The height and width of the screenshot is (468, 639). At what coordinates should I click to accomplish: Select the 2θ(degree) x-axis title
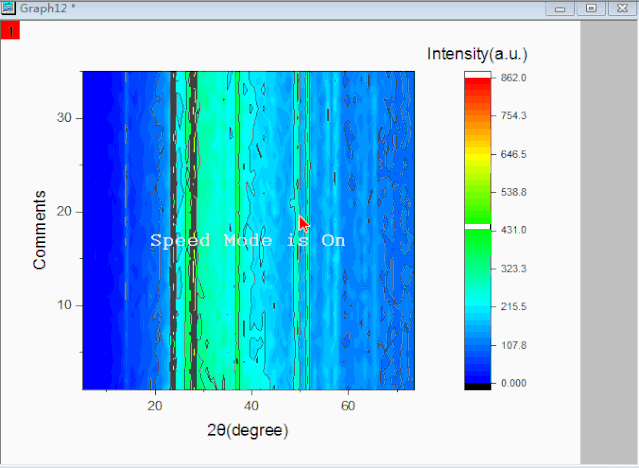[x=248, y=430]
